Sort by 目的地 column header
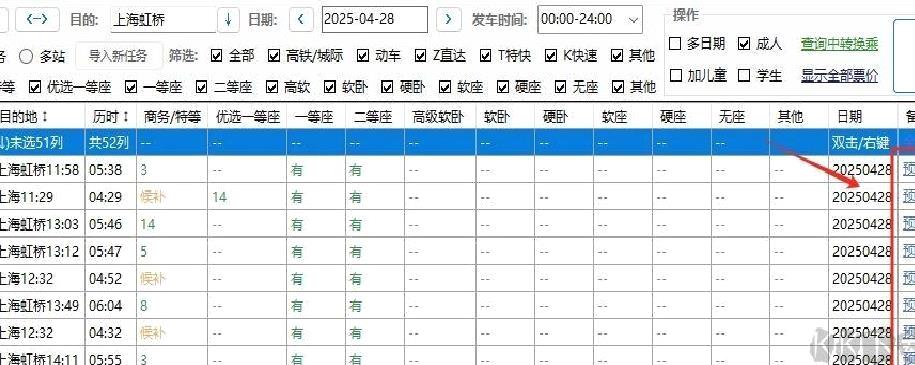915x365 pixels. [25, 117]
